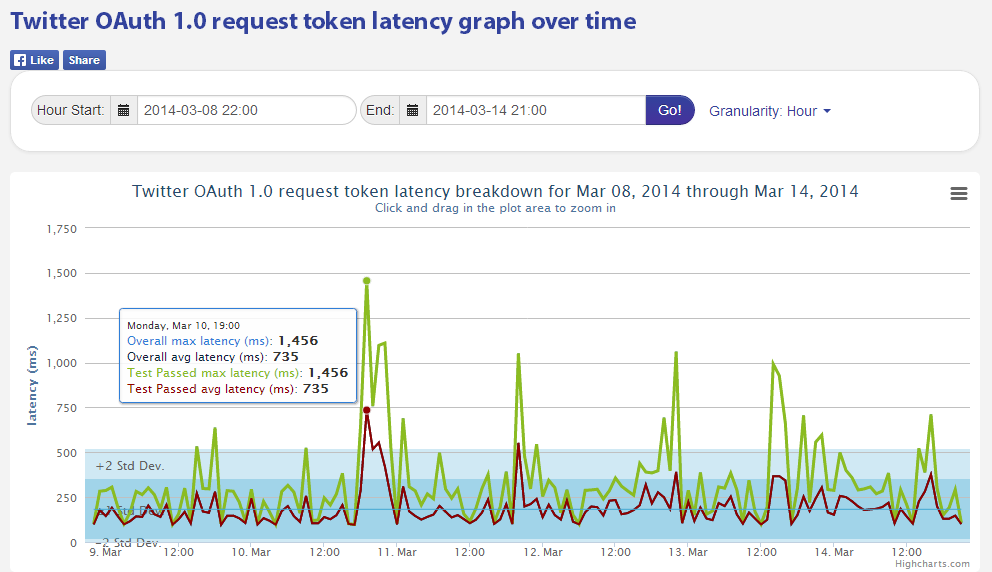Screen dimensions: 992x572
Task: Click the '750' y-axis label
Action: pos(66,408)
